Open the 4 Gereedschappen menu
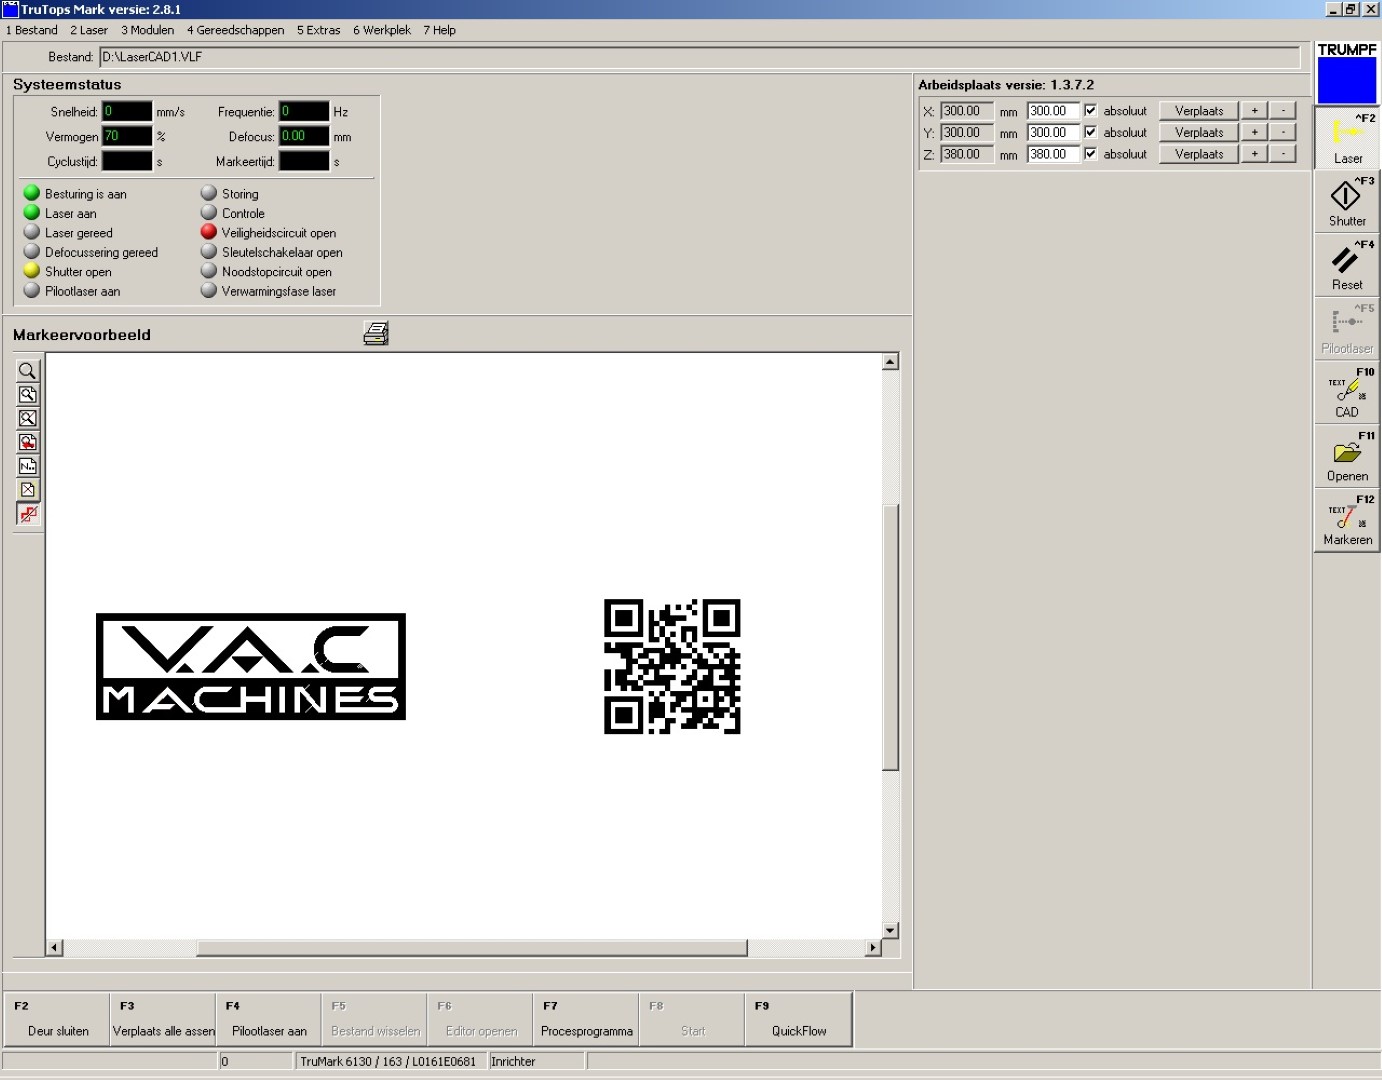This screenshot has width=1382, height=1080. [x=236, y=30]
